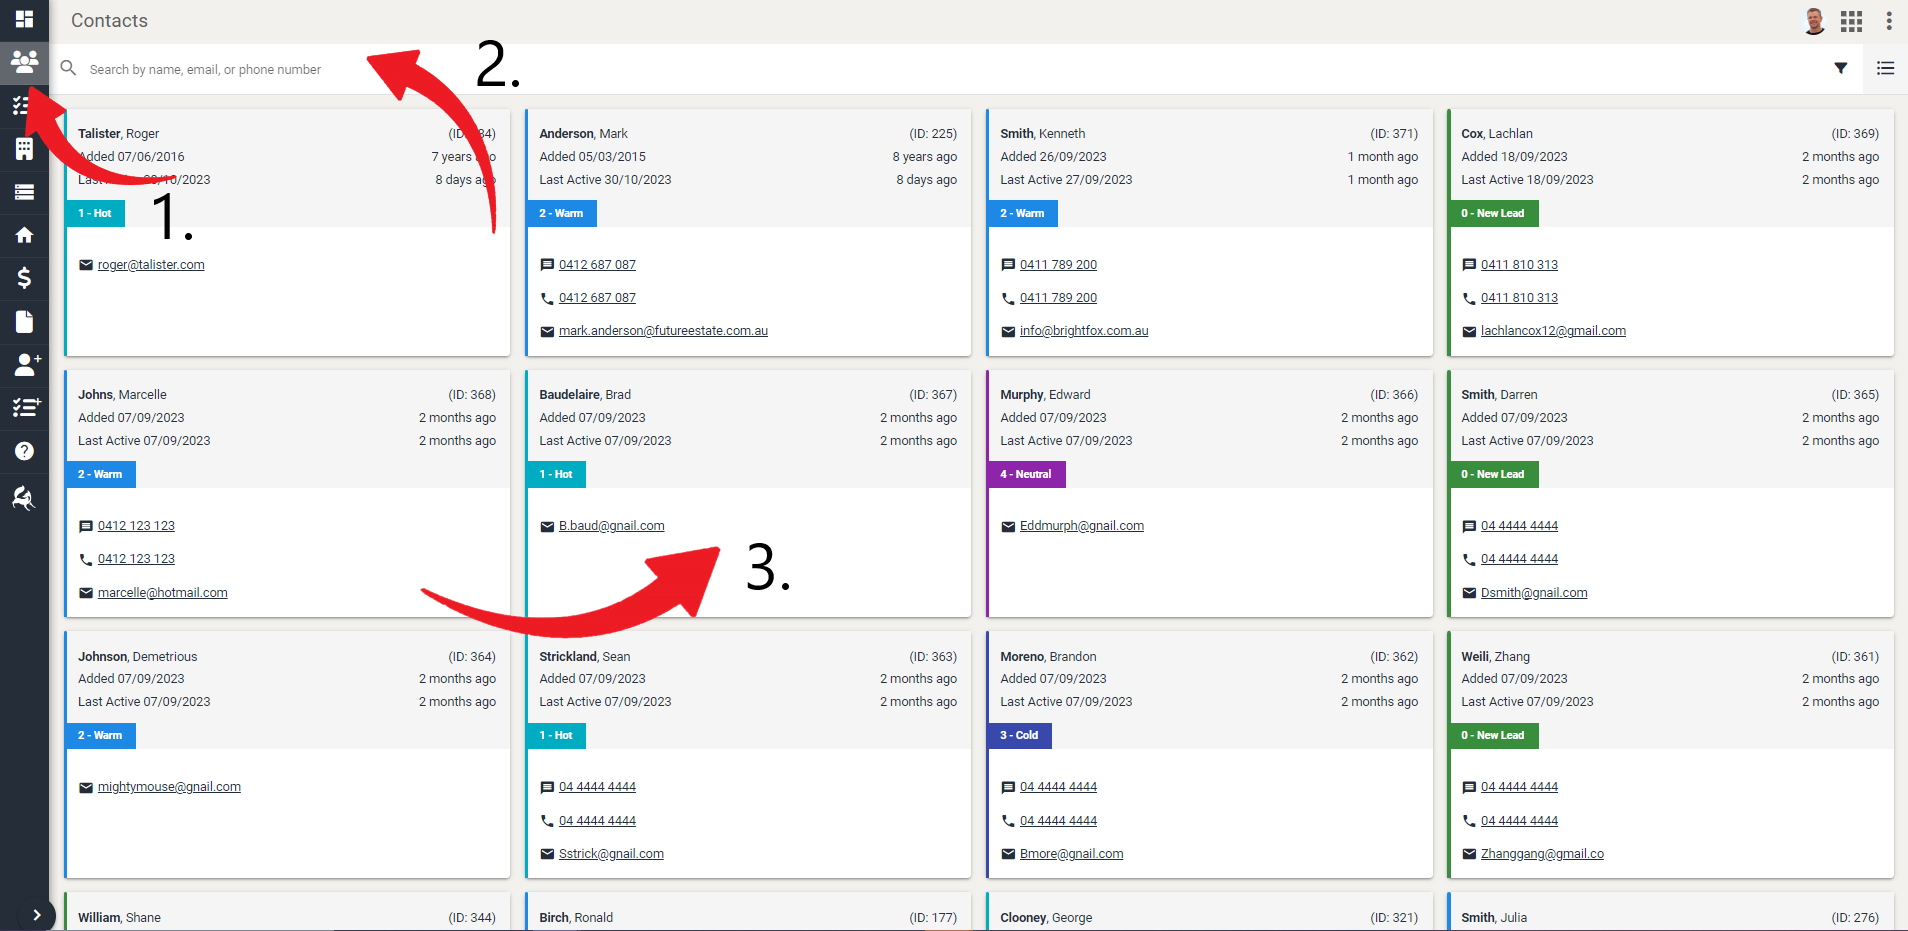Open the building icon in sidebar
The width and height of the screenshot is (1908, 931).
pyautogui.click(x=24, y=149)
